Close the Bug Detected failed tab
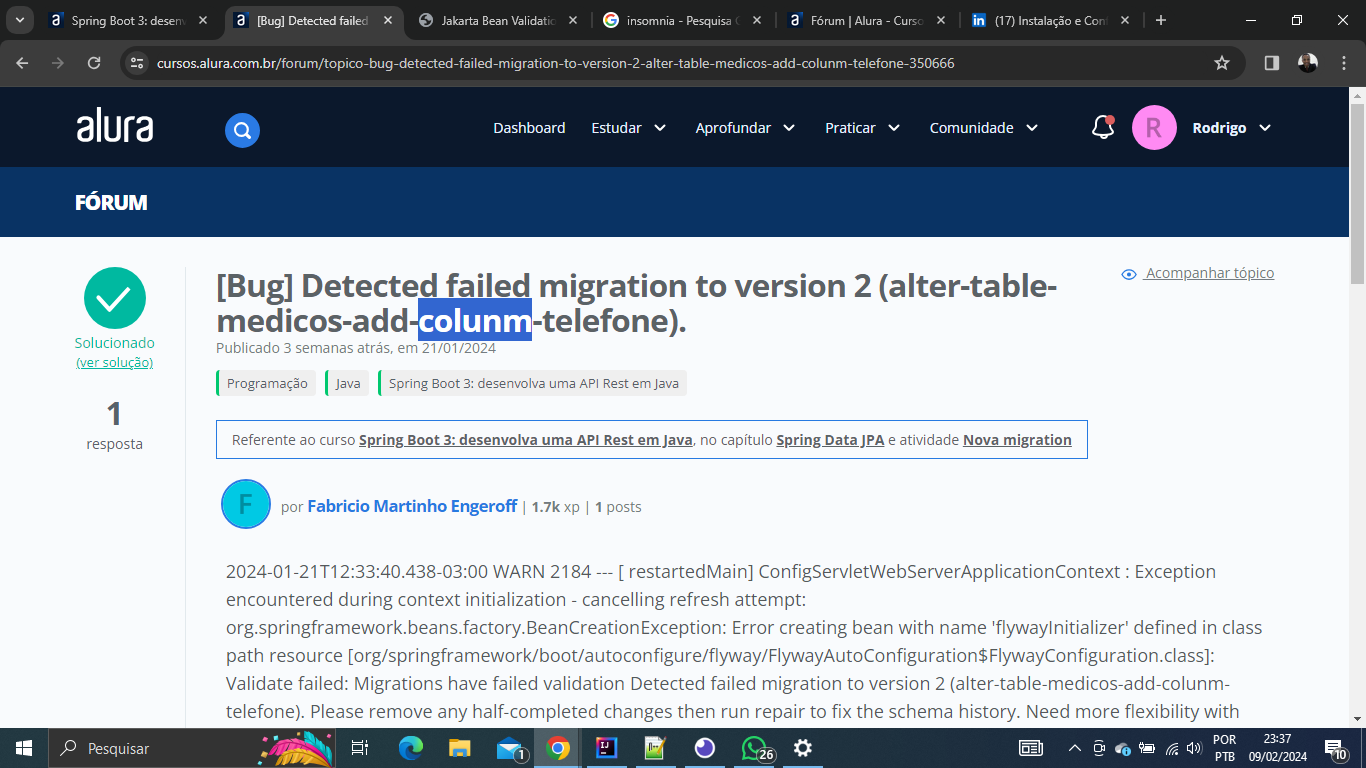Screen dimensions: 1366x768 point(388,20)
